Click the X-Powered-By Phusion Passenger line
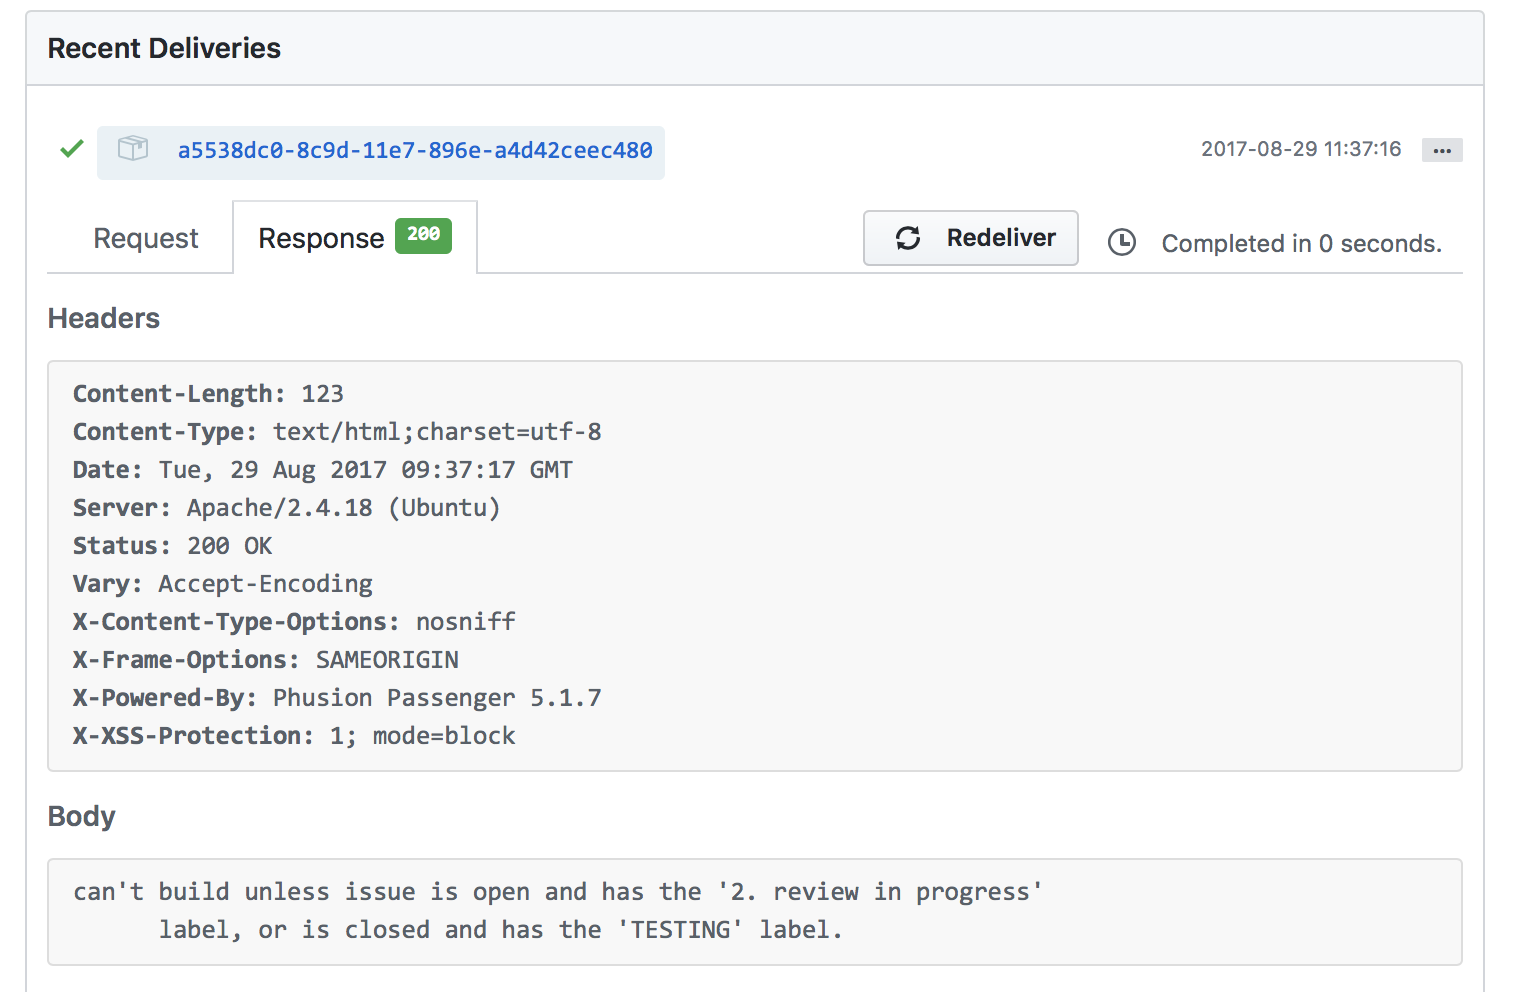Viewport: 1518px width, 992px height. (337, 698)
